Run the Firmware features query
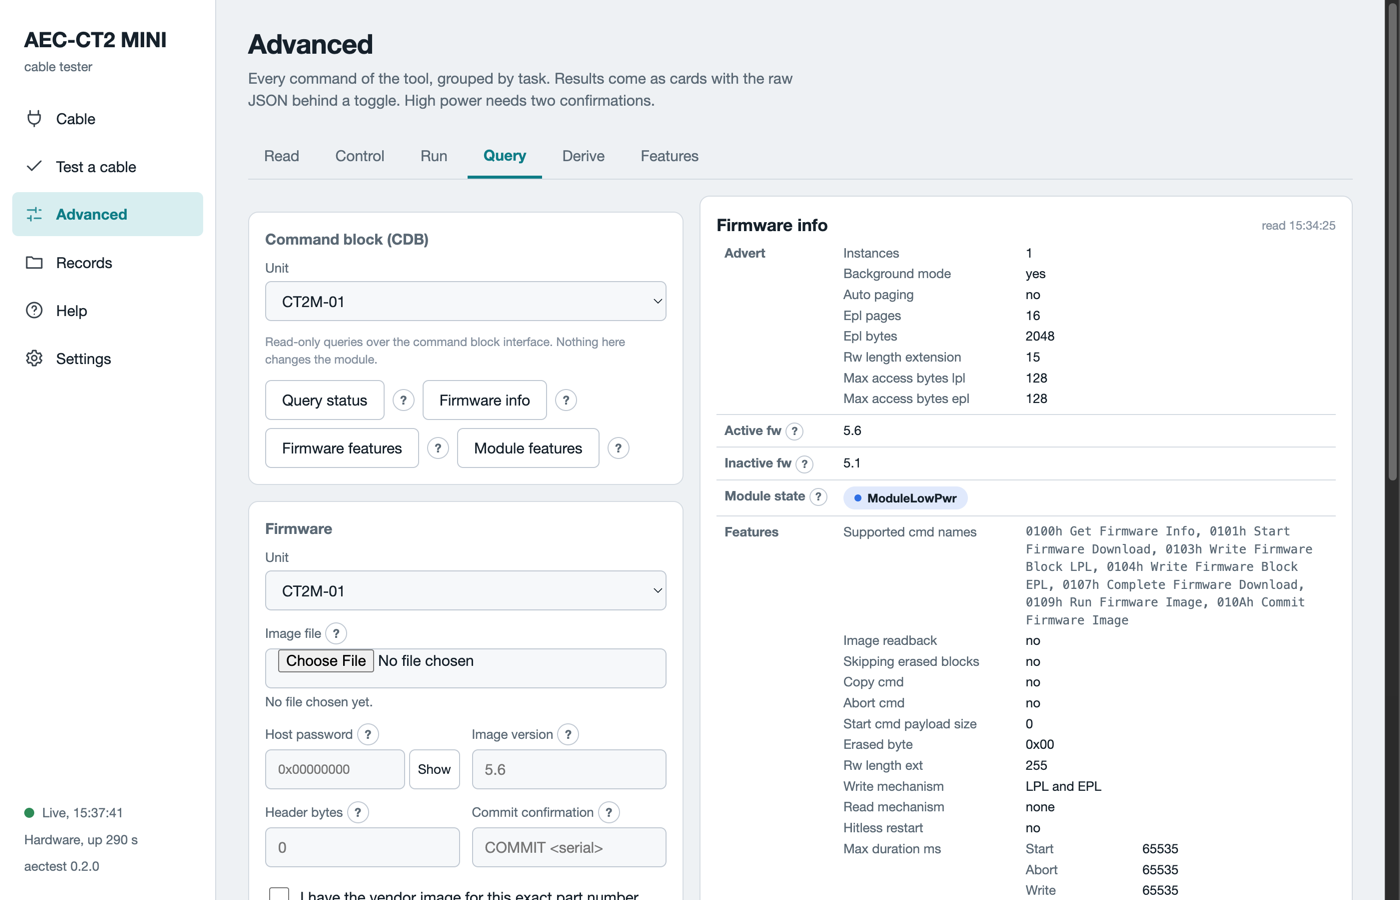The width and height of the screenshot is (1400, 900). [342, 448]
